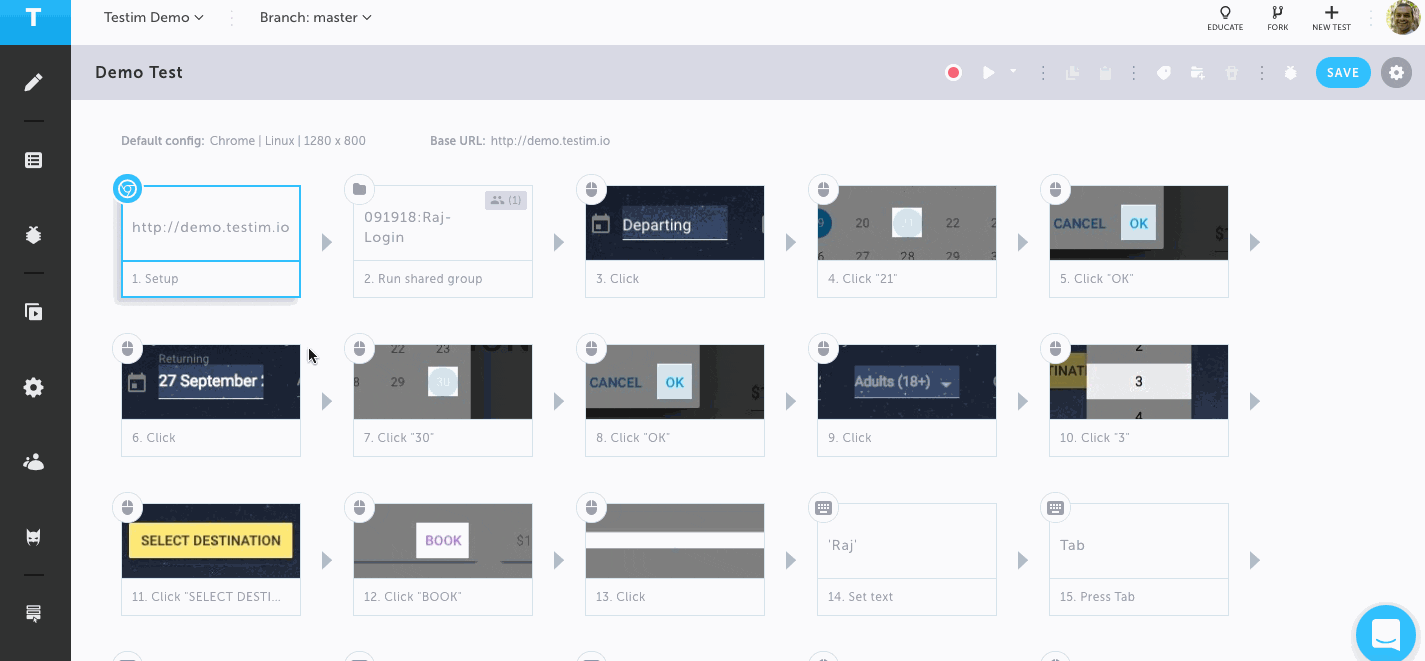Viewport: 1425px width, 661px height.
Task: Start recording with the red record button
Action: pos(953,73)
